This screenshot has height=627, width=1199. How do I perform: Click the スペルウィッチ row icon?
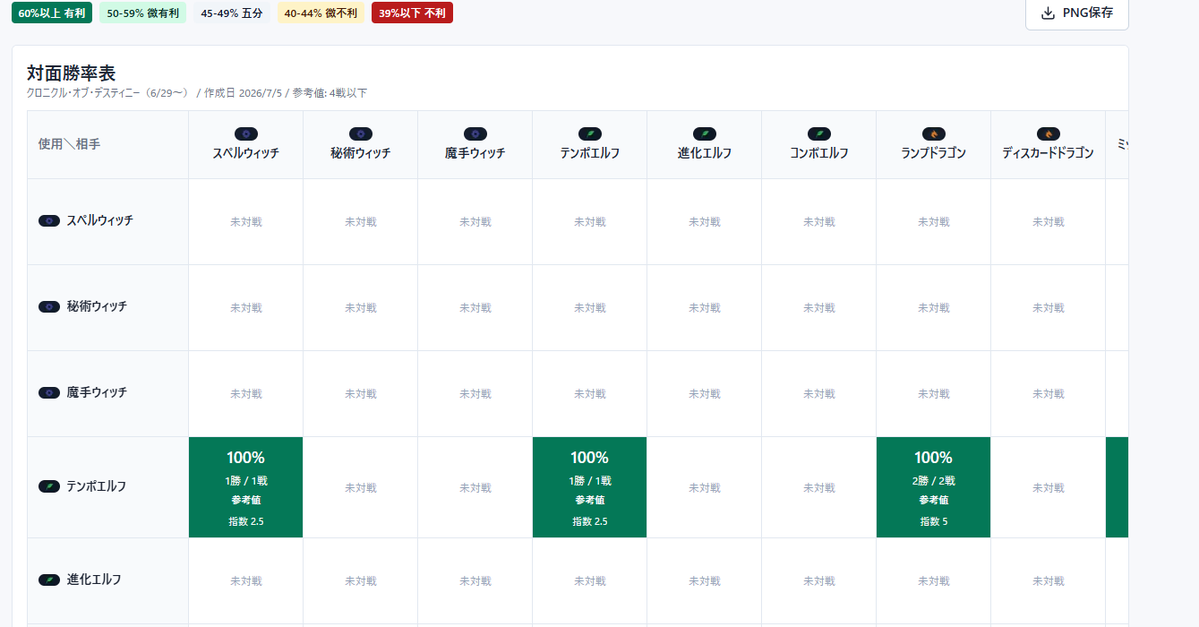click(49, 221)
